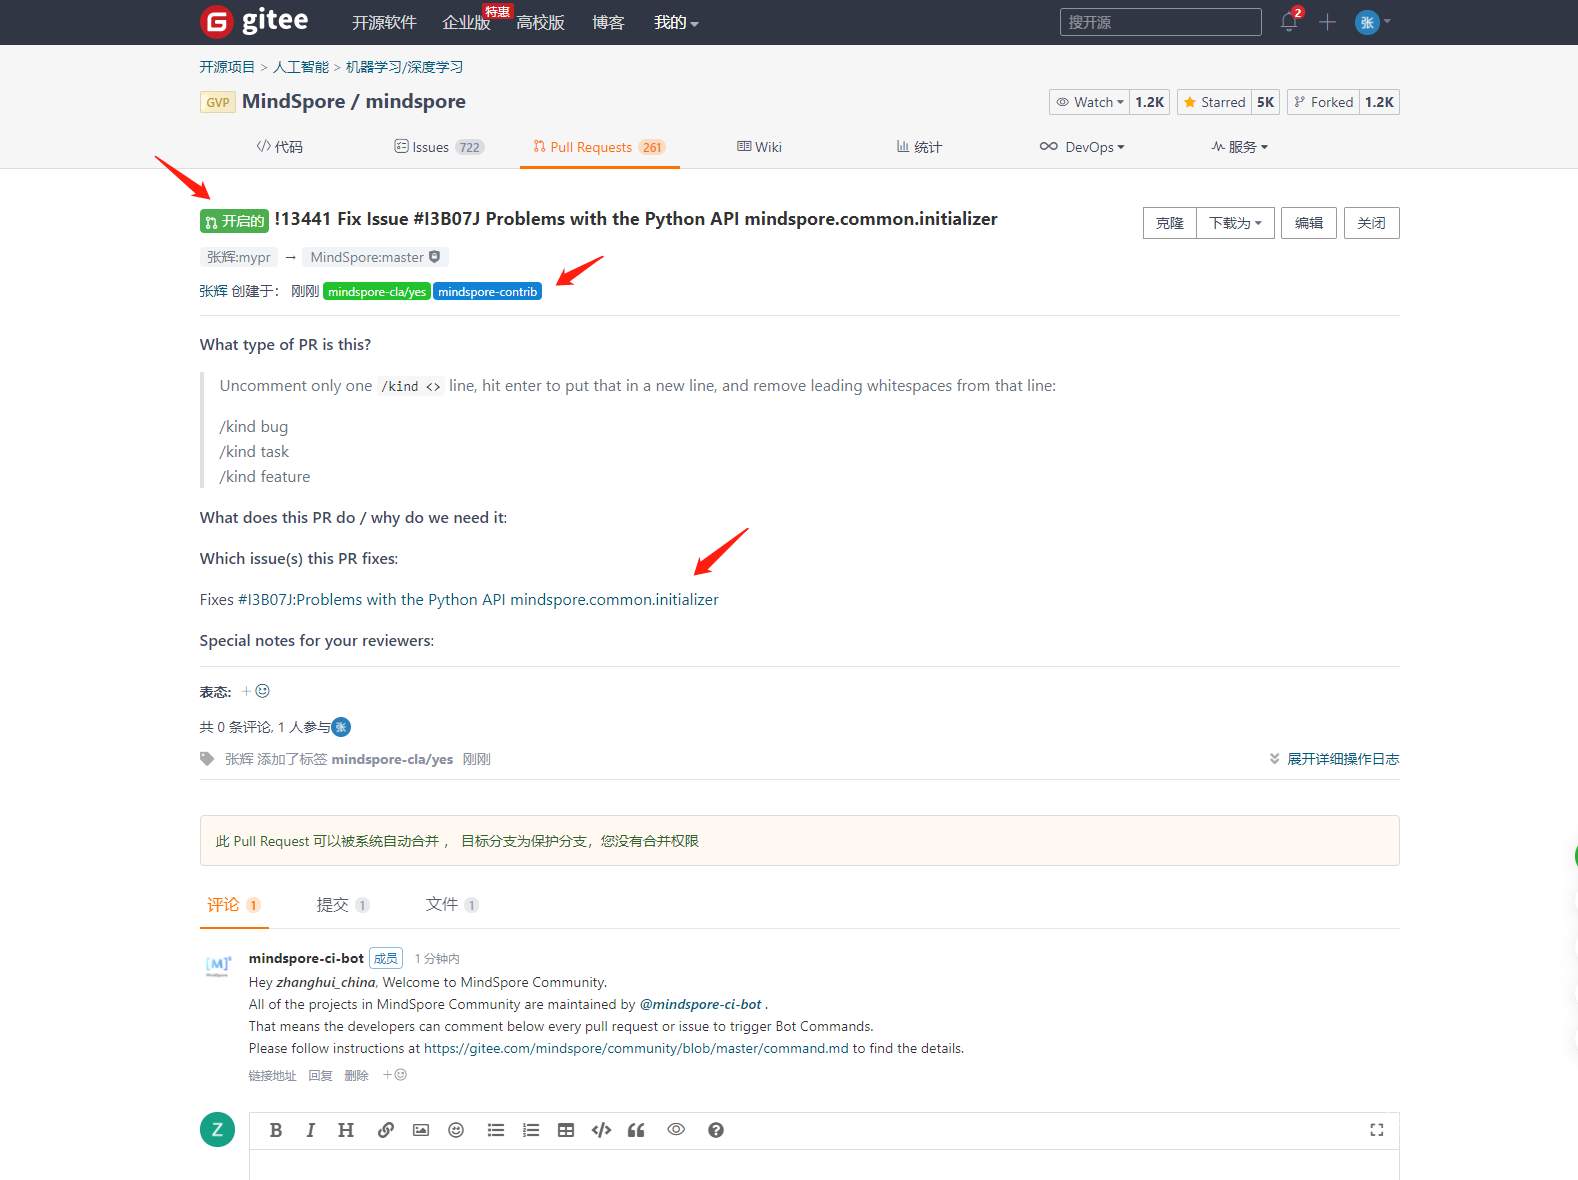Screen dimensions: 1578x1180
Task: Expand the detailed operation log (展开详细操作日志)
Action: coord(1334,759)
